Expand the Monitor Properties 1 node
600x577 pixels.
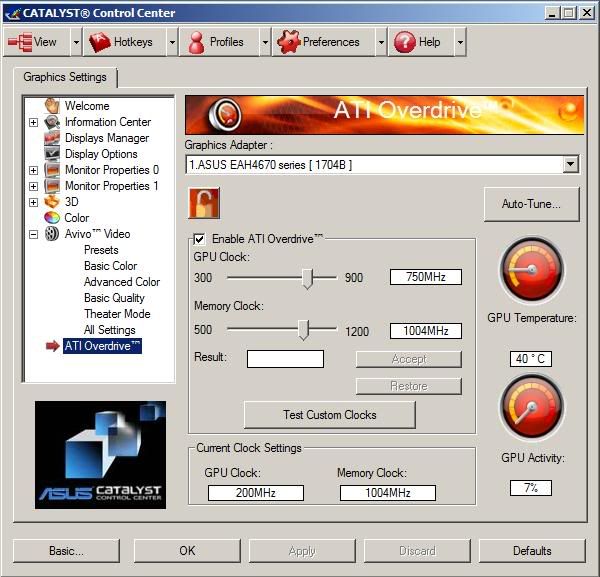click(34, 186)
